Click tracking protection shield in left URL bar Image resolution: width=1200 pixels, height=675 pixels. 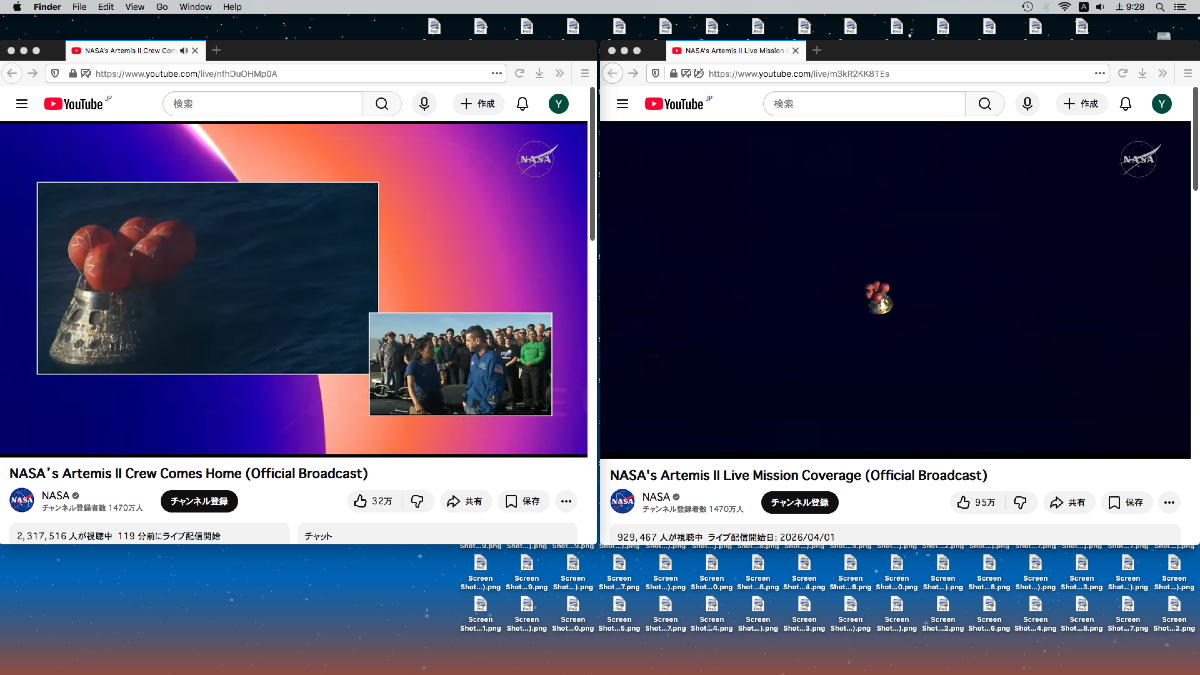click(x=54, y=73)
